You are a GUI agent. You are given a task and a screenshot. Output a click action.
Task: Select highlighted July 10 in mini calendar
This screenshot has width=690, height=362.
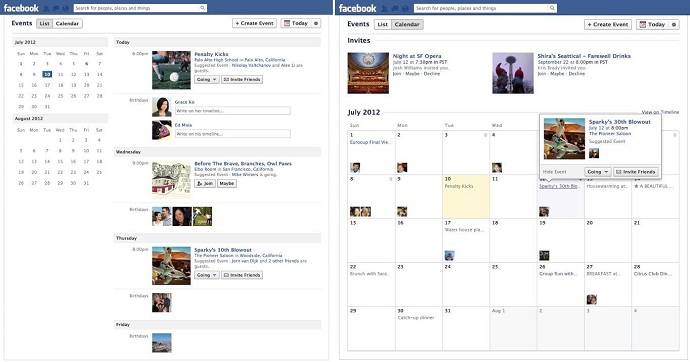coord(47,74)
